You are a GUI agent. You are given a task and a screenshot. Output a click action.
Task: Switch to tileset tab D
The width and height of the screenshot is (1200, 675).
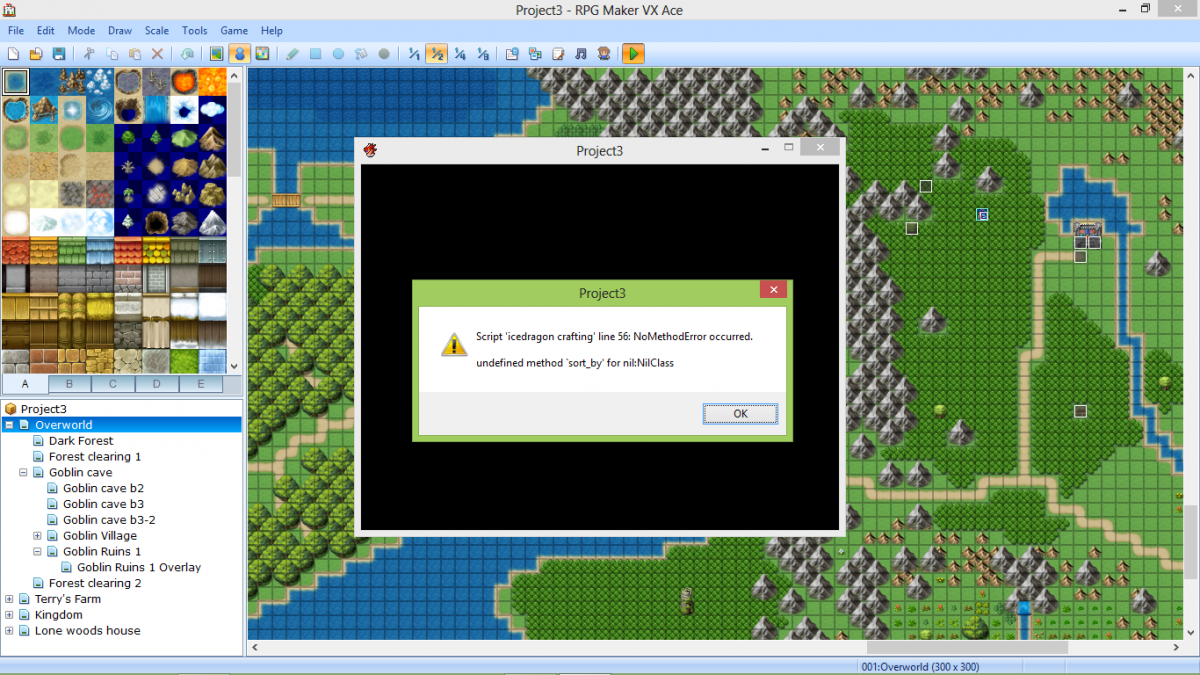coord(157,384)
